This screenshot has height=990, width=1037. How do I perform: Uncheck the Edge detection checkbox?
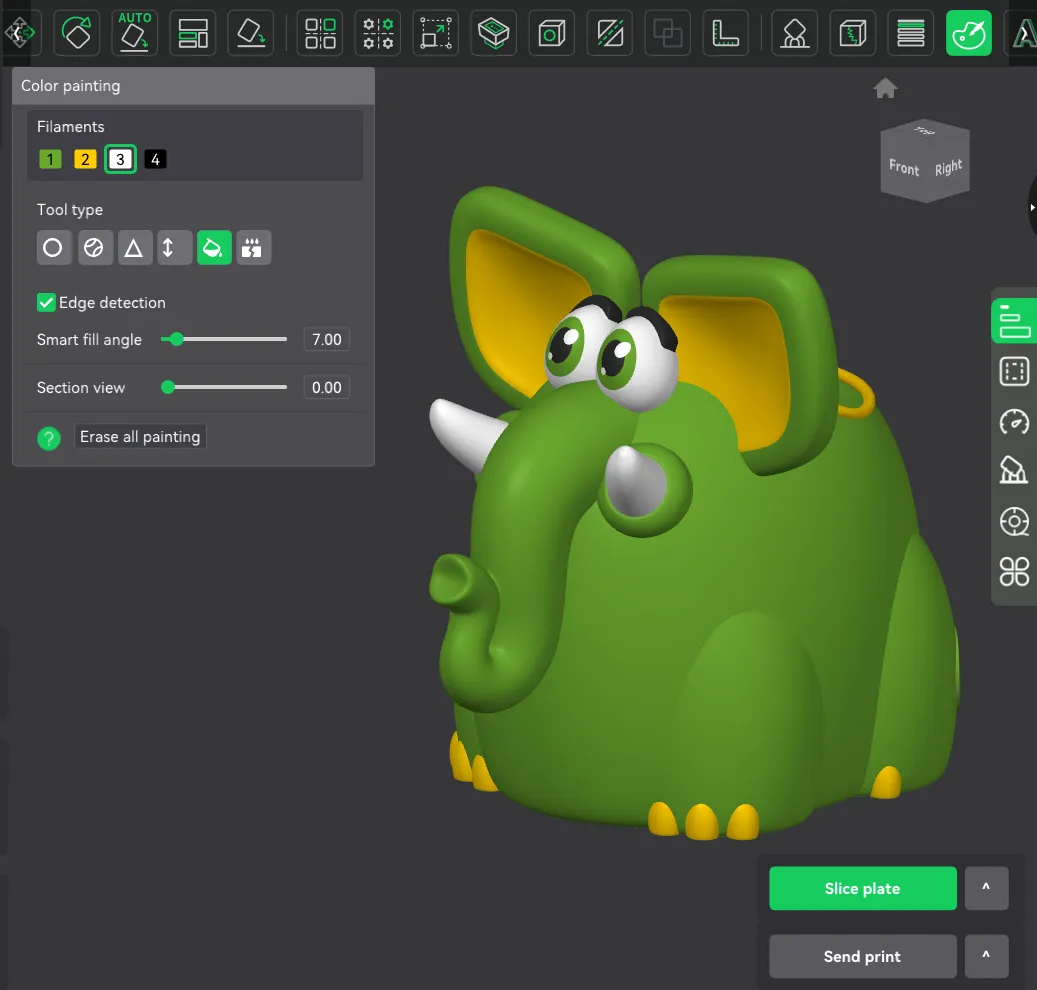click(x=46, y=302)
